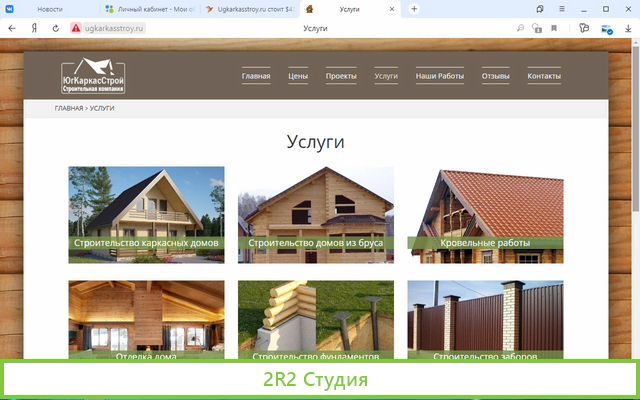The image size is (640, 400).
Task: Click the back arrow in browser toolbar
Action: pos(12,29)
